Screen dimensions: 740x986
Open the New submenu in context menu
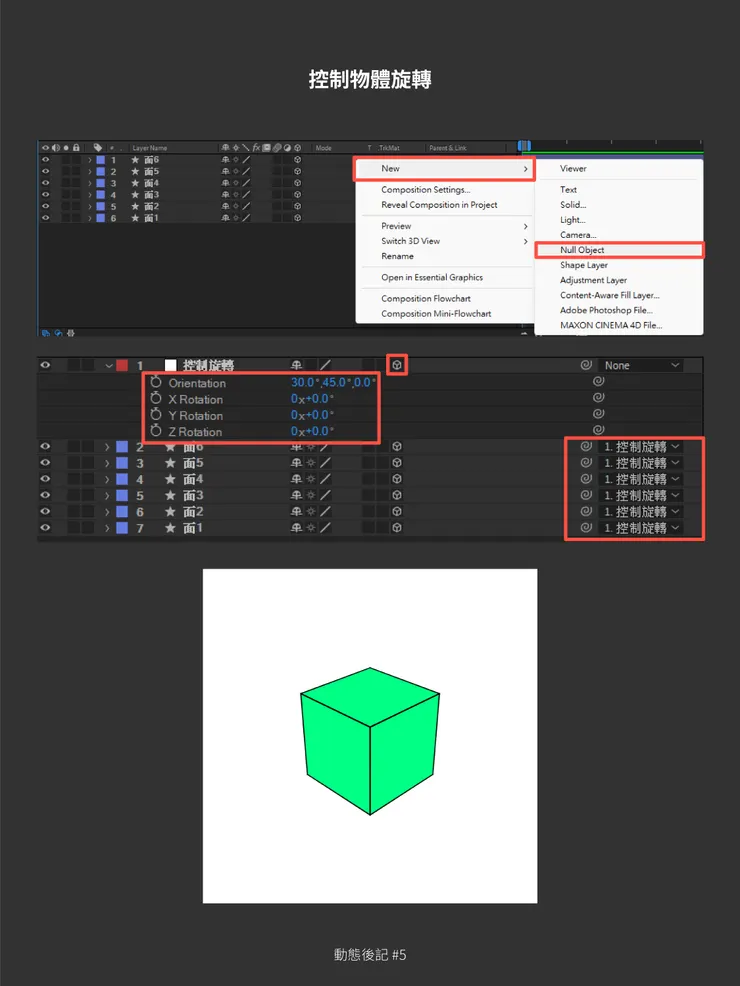(444, 169)
